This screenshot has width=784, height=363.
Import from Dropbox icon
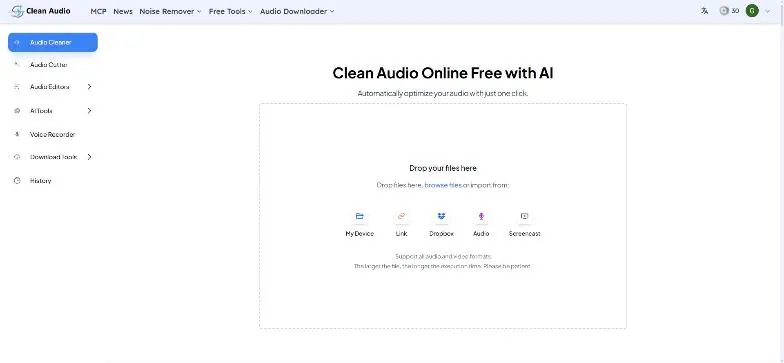click(441, 216)
